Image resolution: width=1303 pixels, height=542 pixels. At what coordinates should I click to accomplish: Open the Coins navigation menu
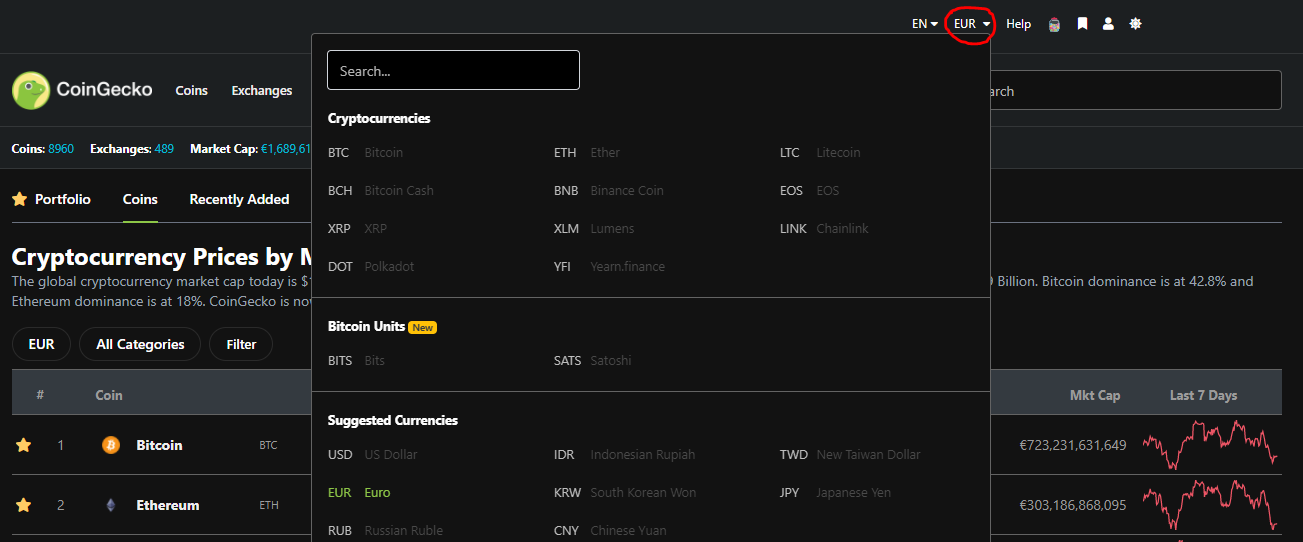coord(191,90)
